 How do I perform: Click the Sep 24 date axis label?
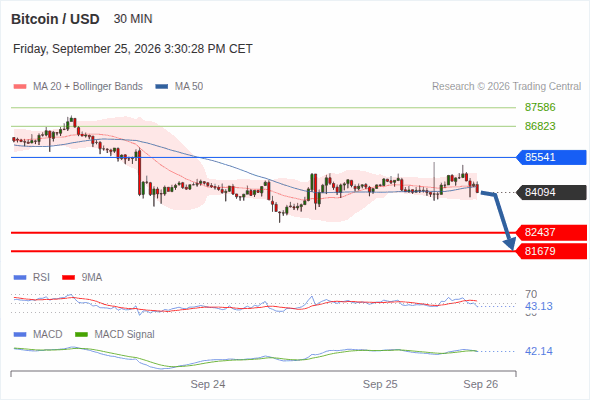click(208, 384)
